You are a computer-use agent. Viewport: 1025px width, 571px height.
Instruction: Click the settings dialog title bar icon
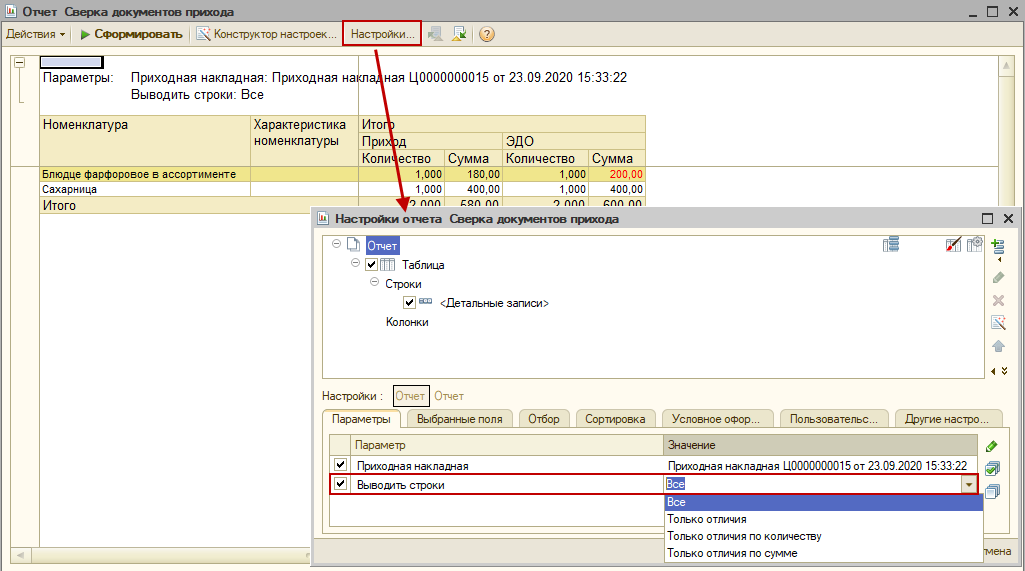coord(323,218)
